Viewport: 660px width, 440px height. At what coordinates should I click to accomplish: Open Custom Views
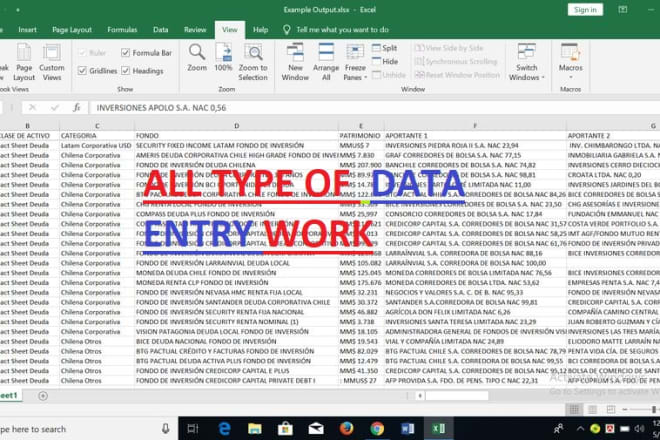[52, 62]
